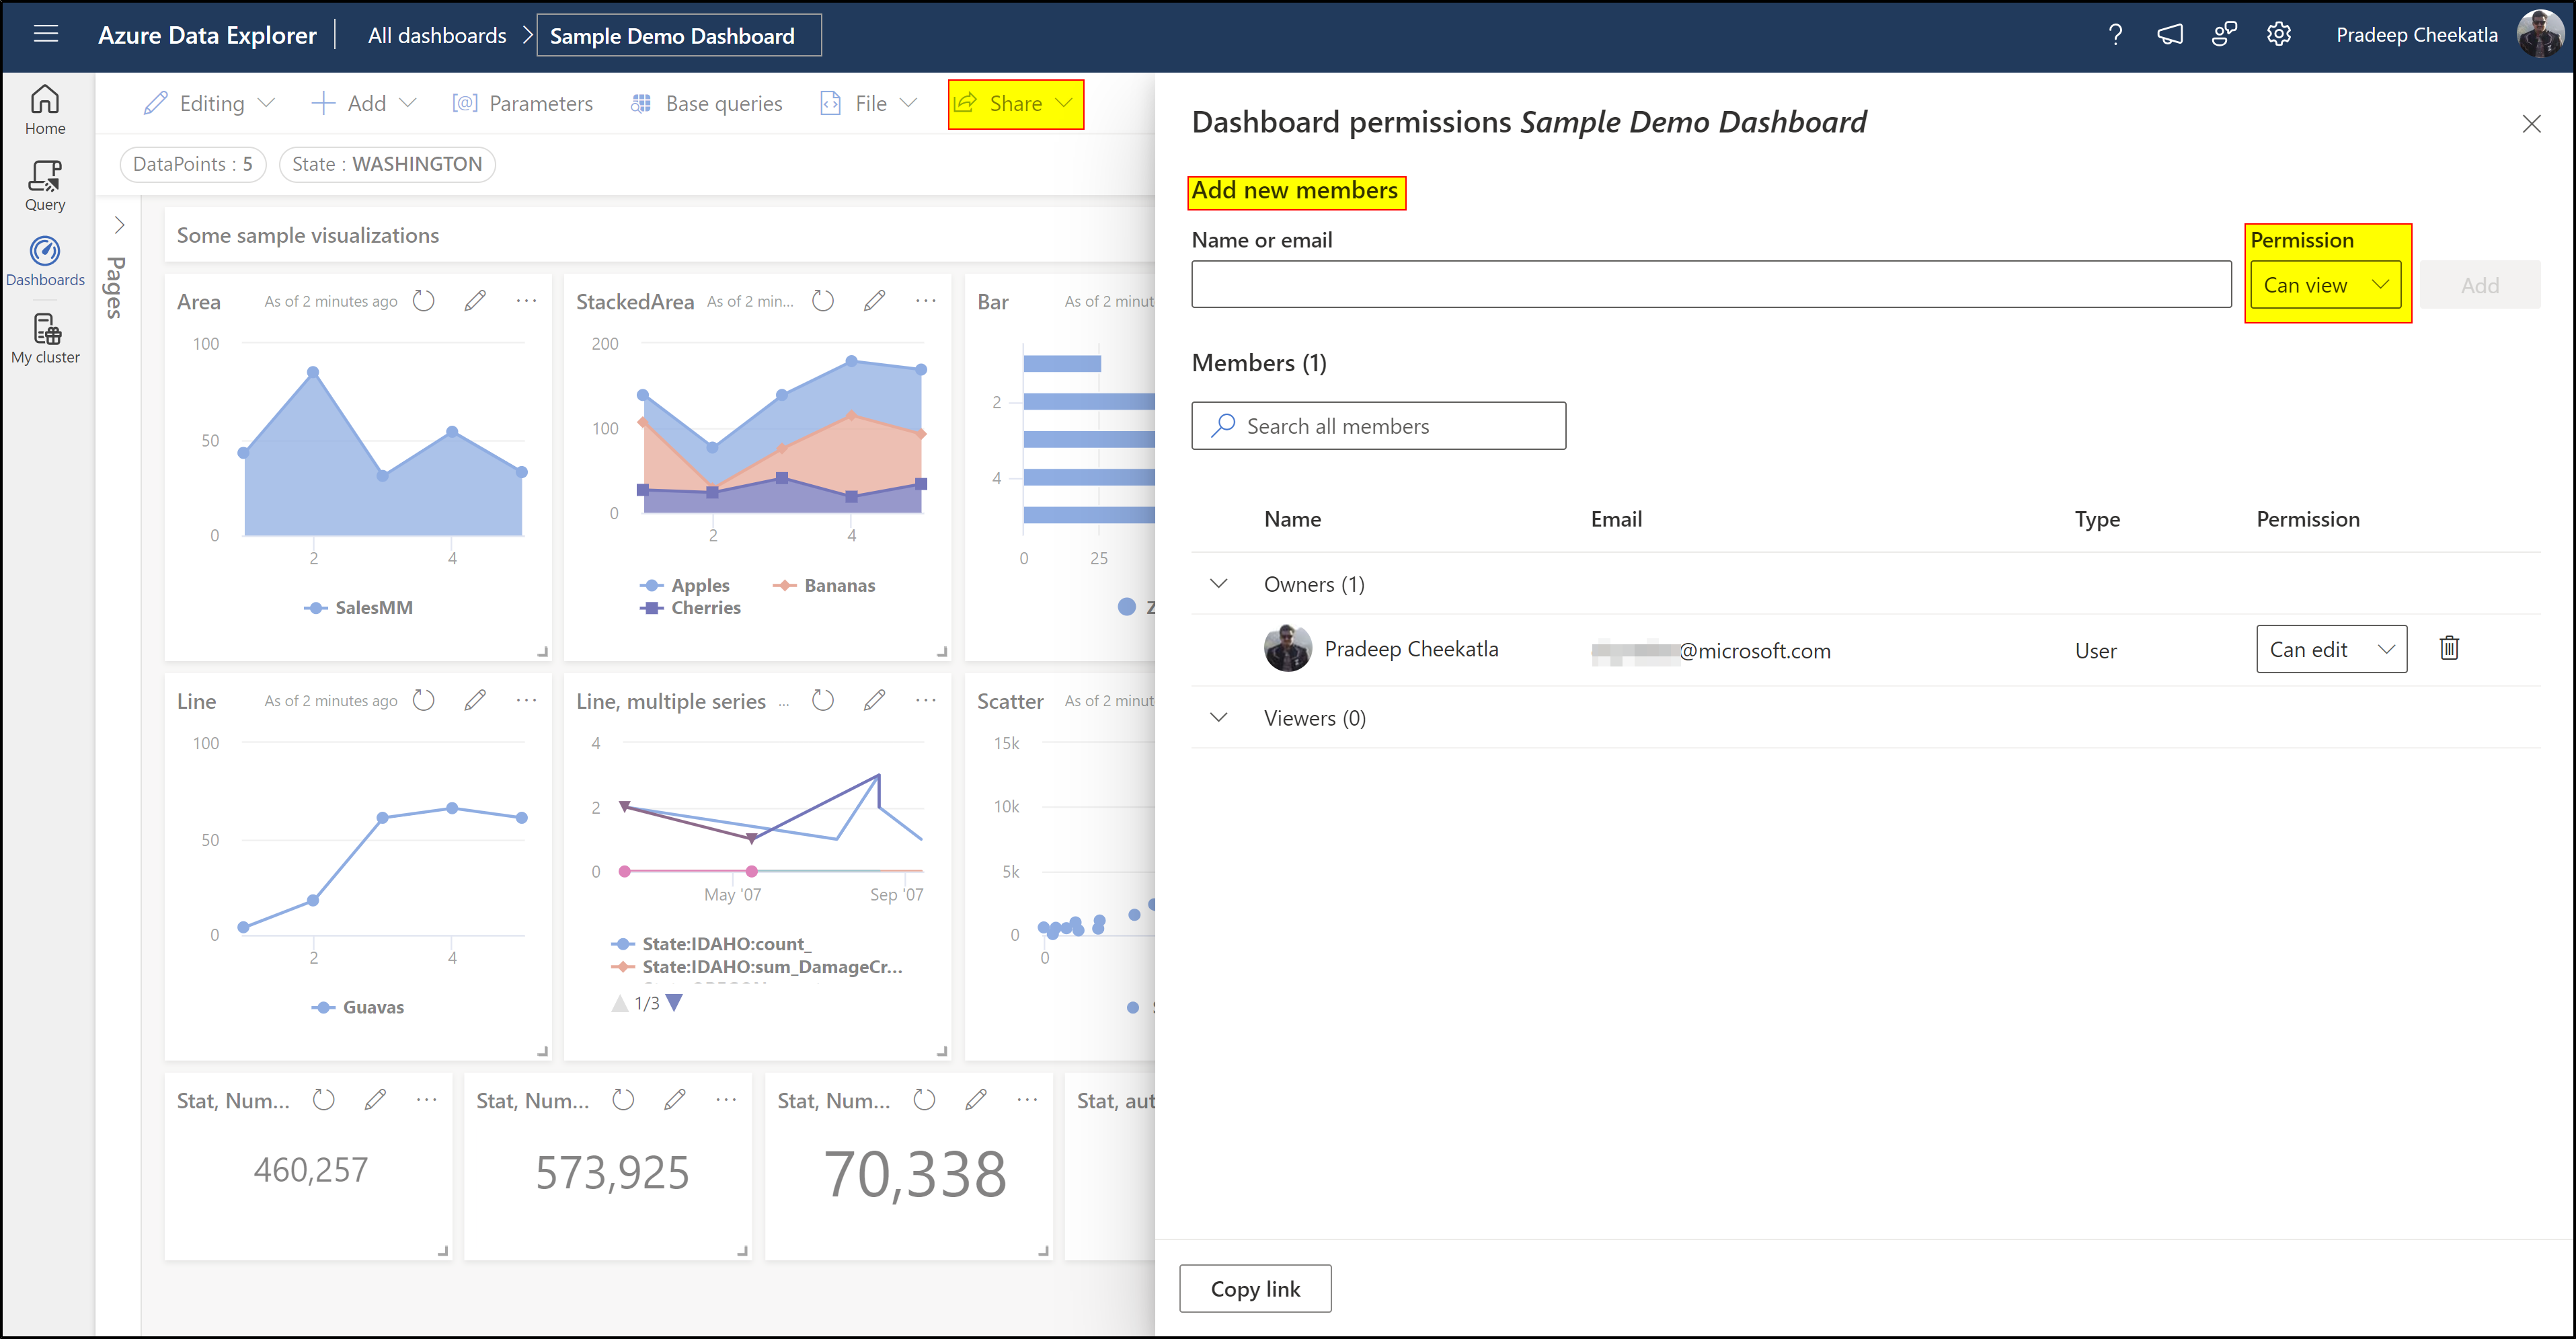The image size is (2576, 1339).
Task: Edit the 573,925 stat tile
Action: tap(675, 1100)
